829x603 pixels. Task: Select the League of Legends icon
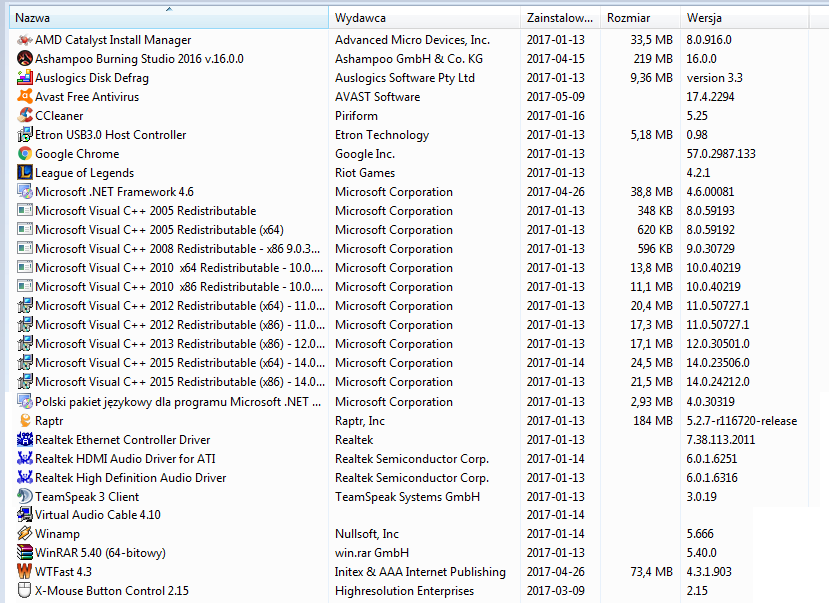point(25,173)
